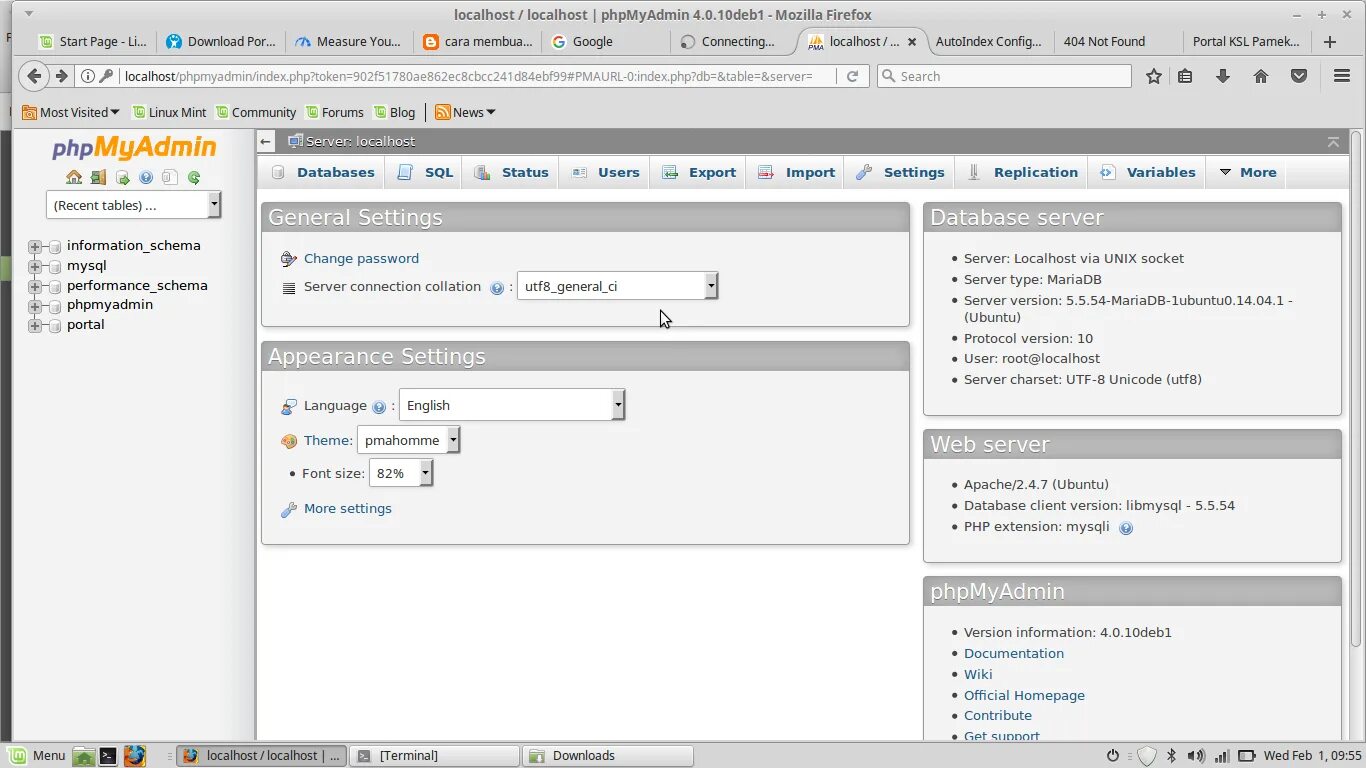The width and height of the screenshot is (1366, 768).
Task: Click the browser Forward arrow
Action: coord(61,76)
